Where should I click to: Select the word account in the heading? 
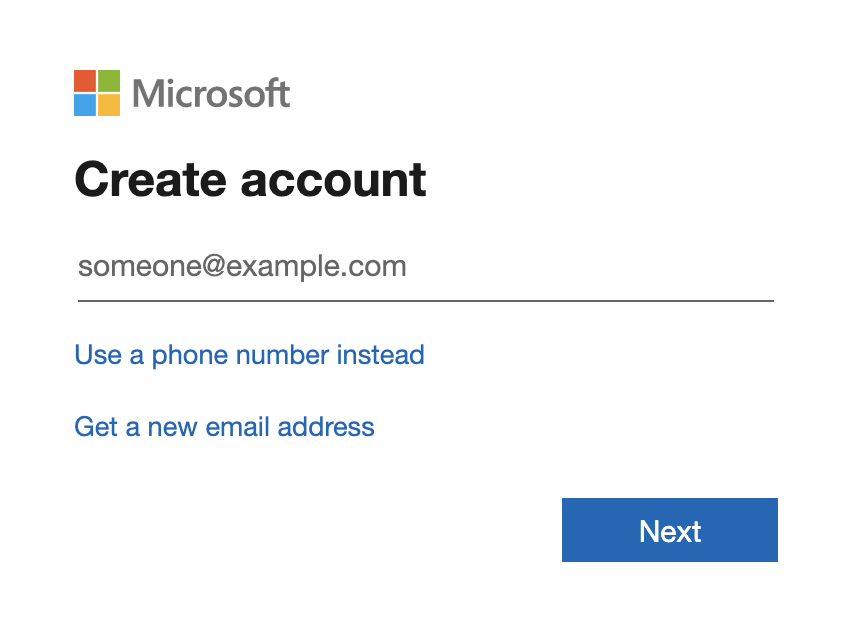point(333,181)
